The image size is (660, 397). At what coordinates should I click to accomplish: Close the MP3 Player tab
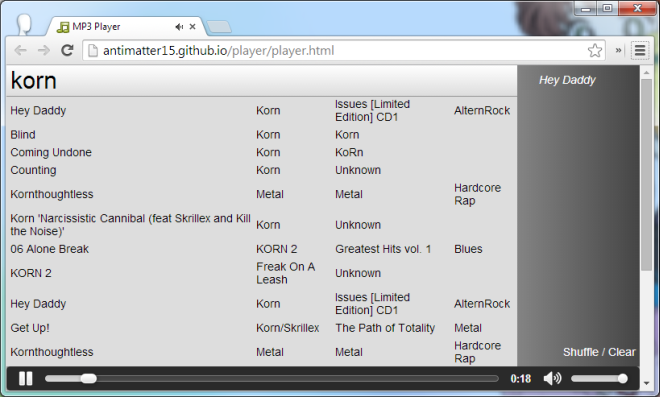192,27
